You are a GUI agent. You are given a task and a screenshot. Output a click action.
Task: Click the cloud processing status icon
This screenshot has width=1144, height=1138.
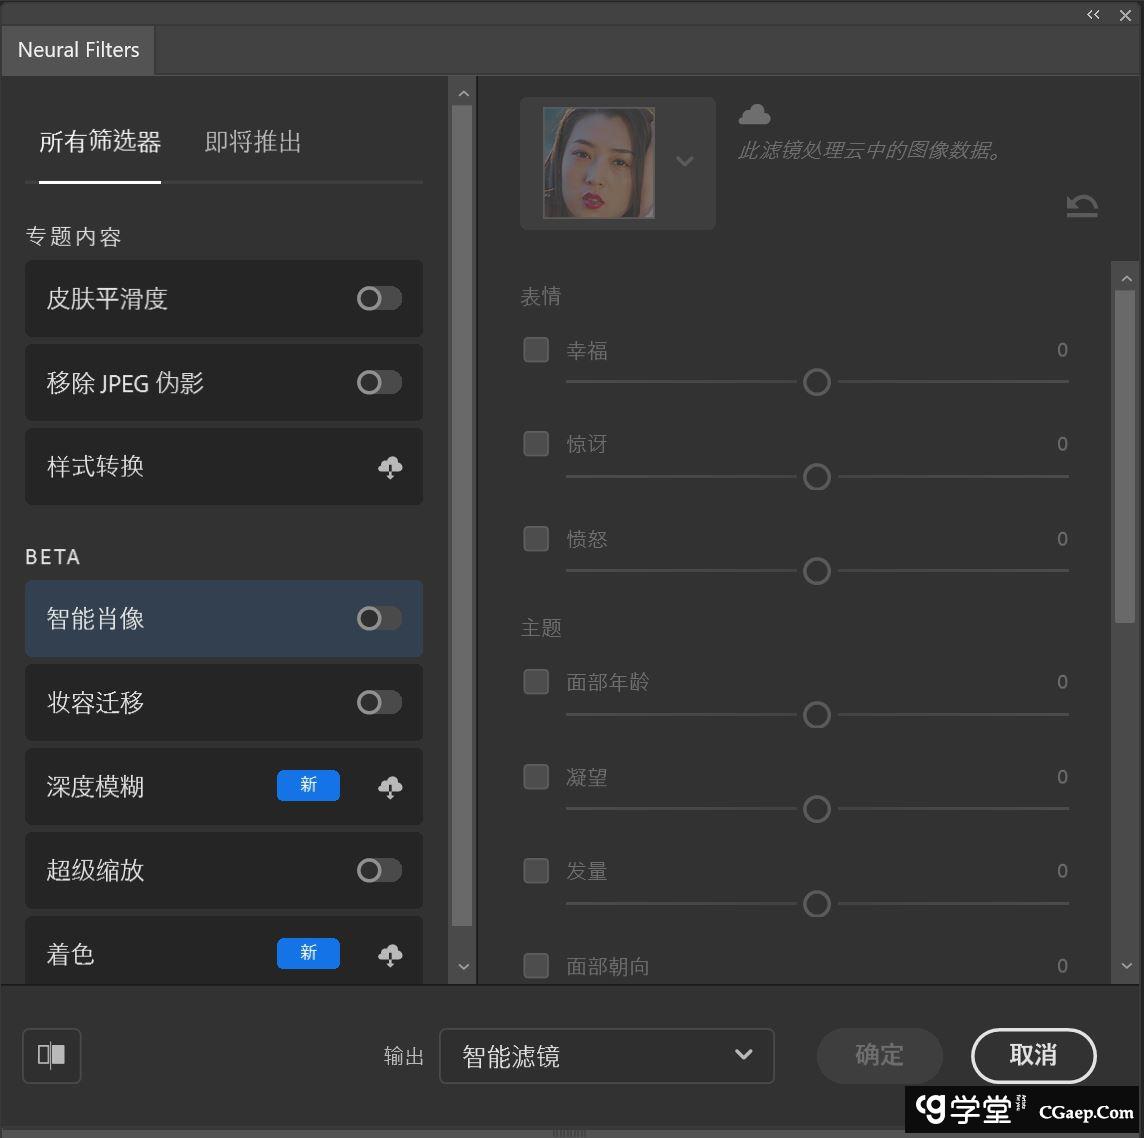tap(754, 113)
